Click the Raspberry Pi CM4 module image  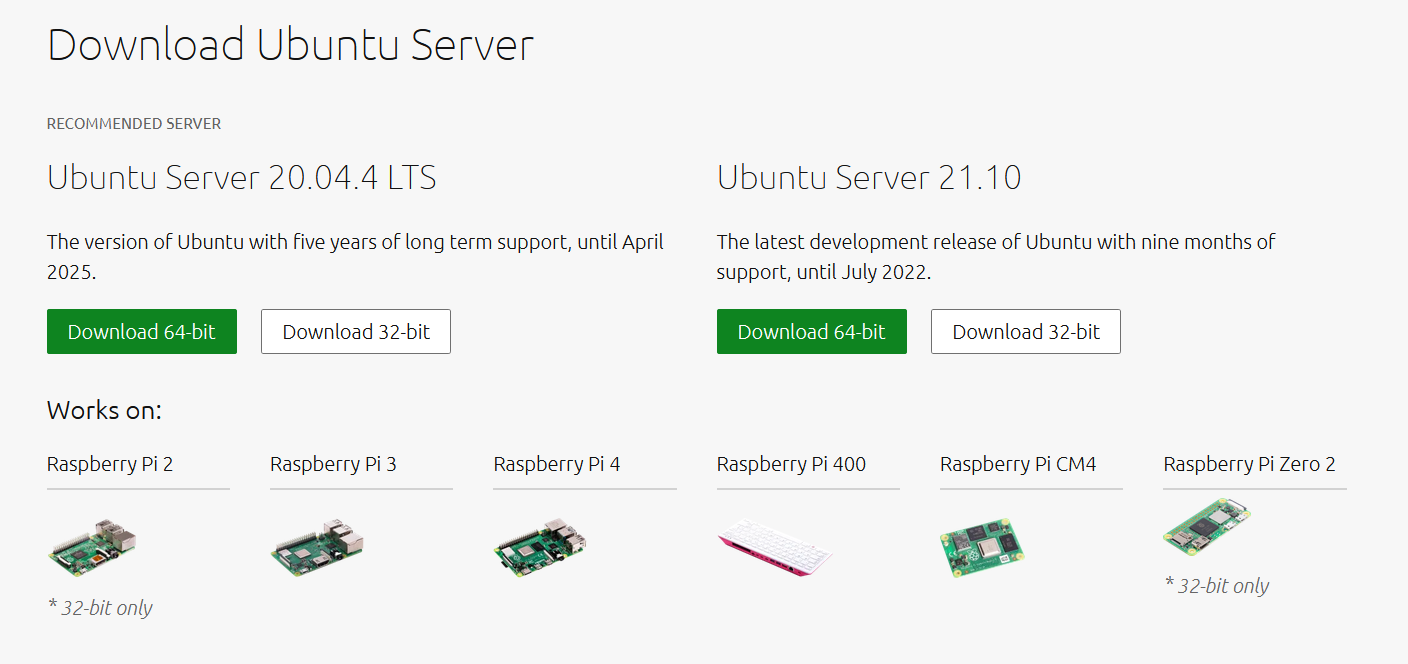click(983, 548)
